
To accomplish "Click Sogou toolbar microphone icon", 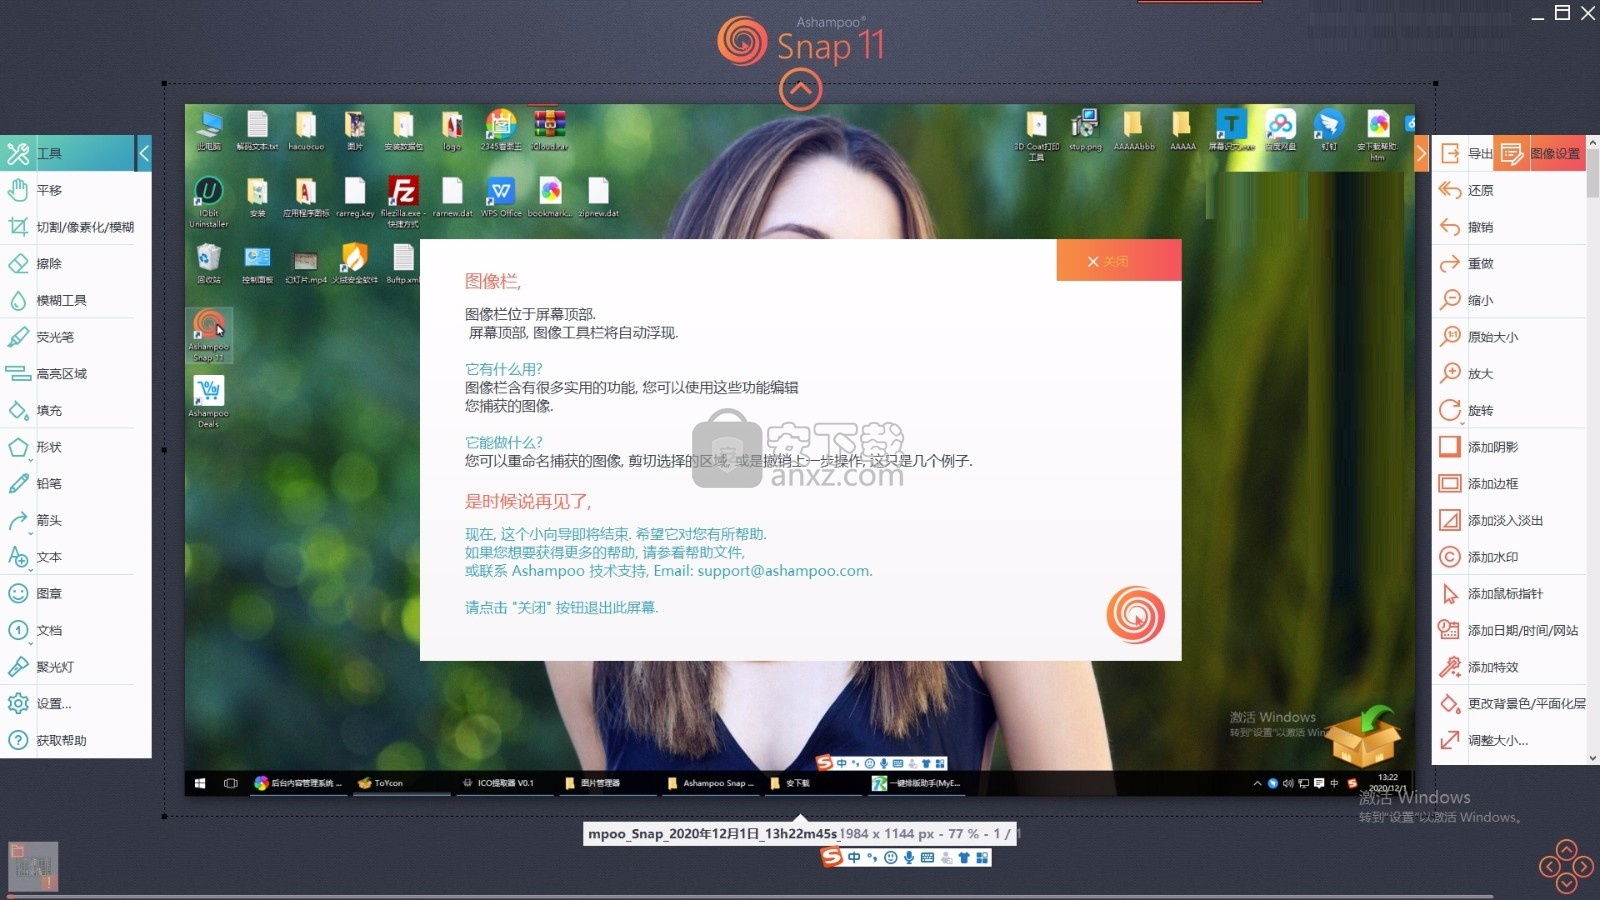I will click(x=909, y=857).
